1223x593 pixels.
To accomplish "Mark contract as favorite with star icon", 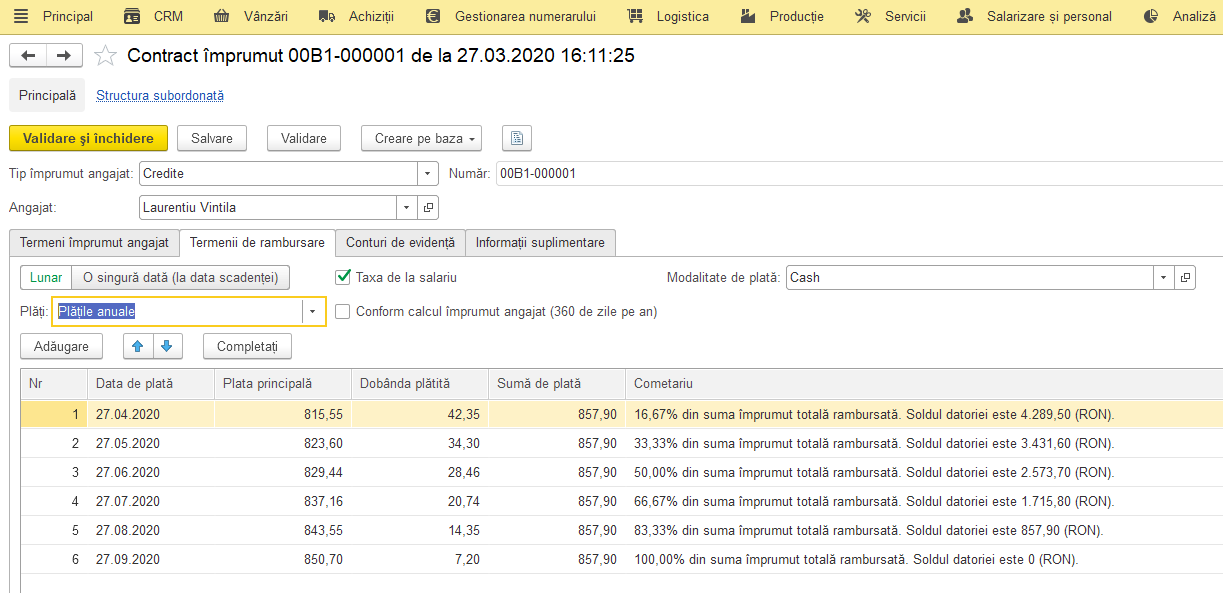I will (x=105, y=56).
